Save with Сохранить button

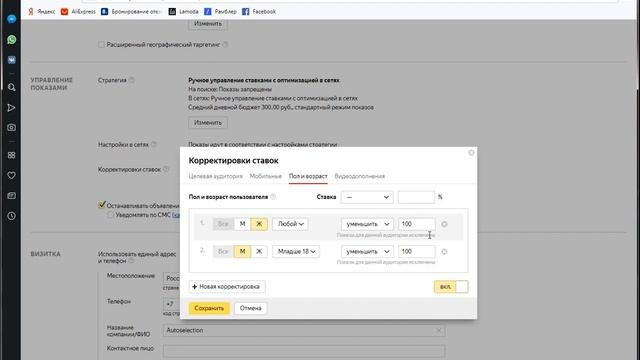click(209, 308)
